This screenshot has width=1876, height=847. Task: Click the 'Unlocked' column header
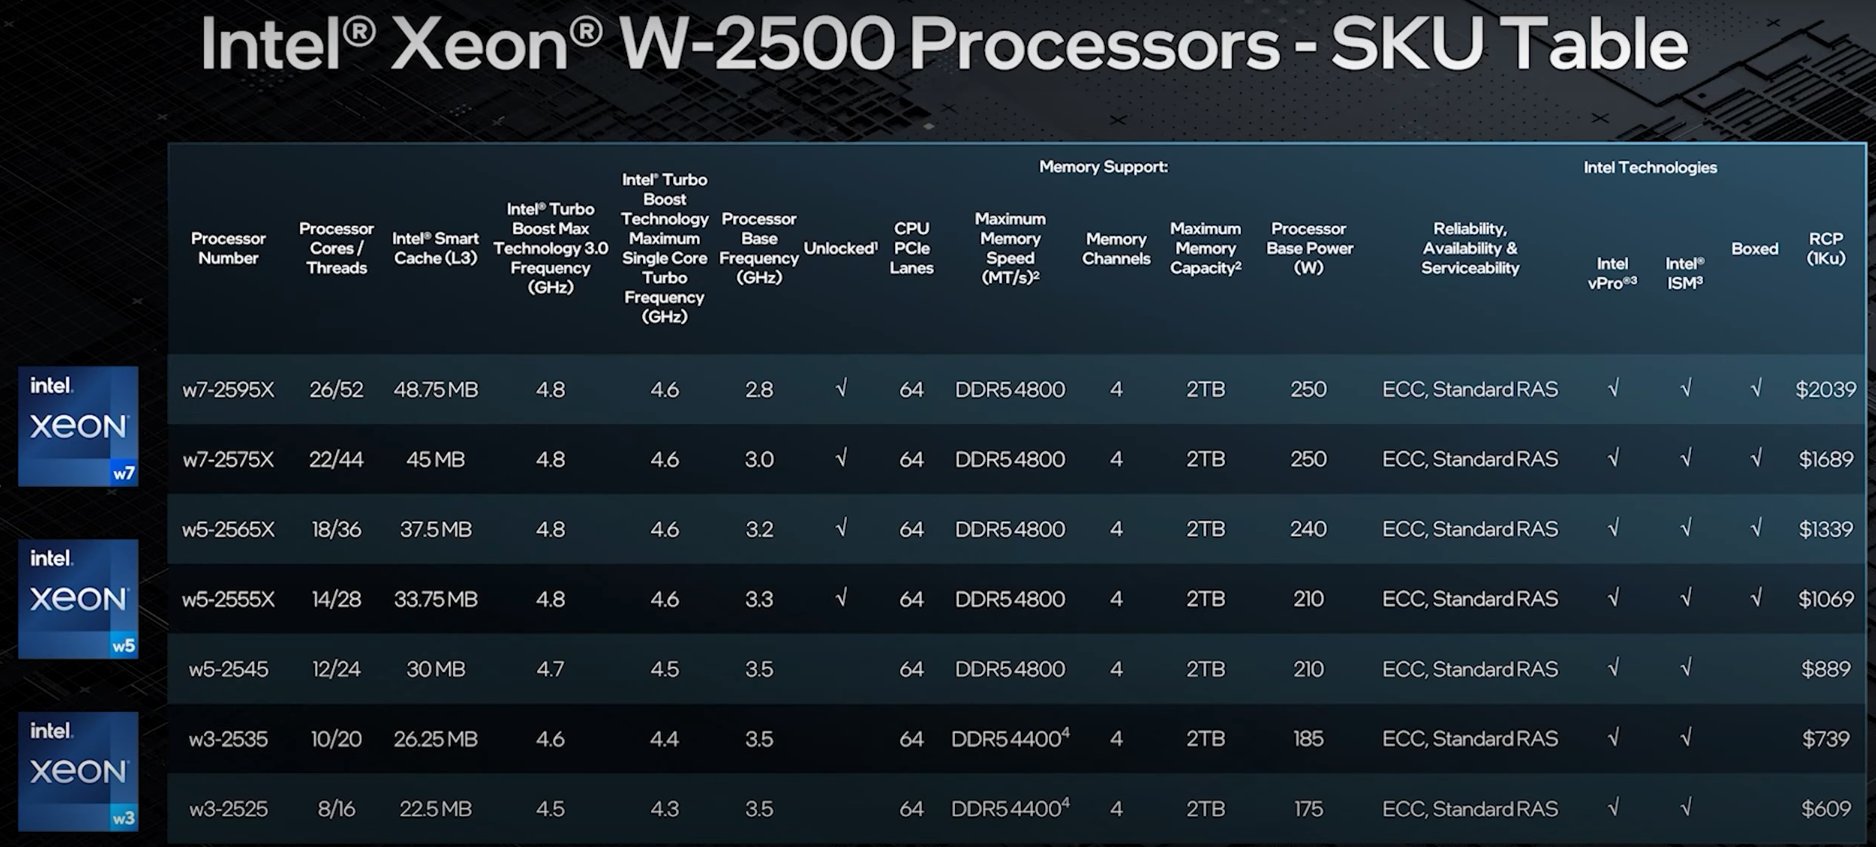[x=840, y=248]
